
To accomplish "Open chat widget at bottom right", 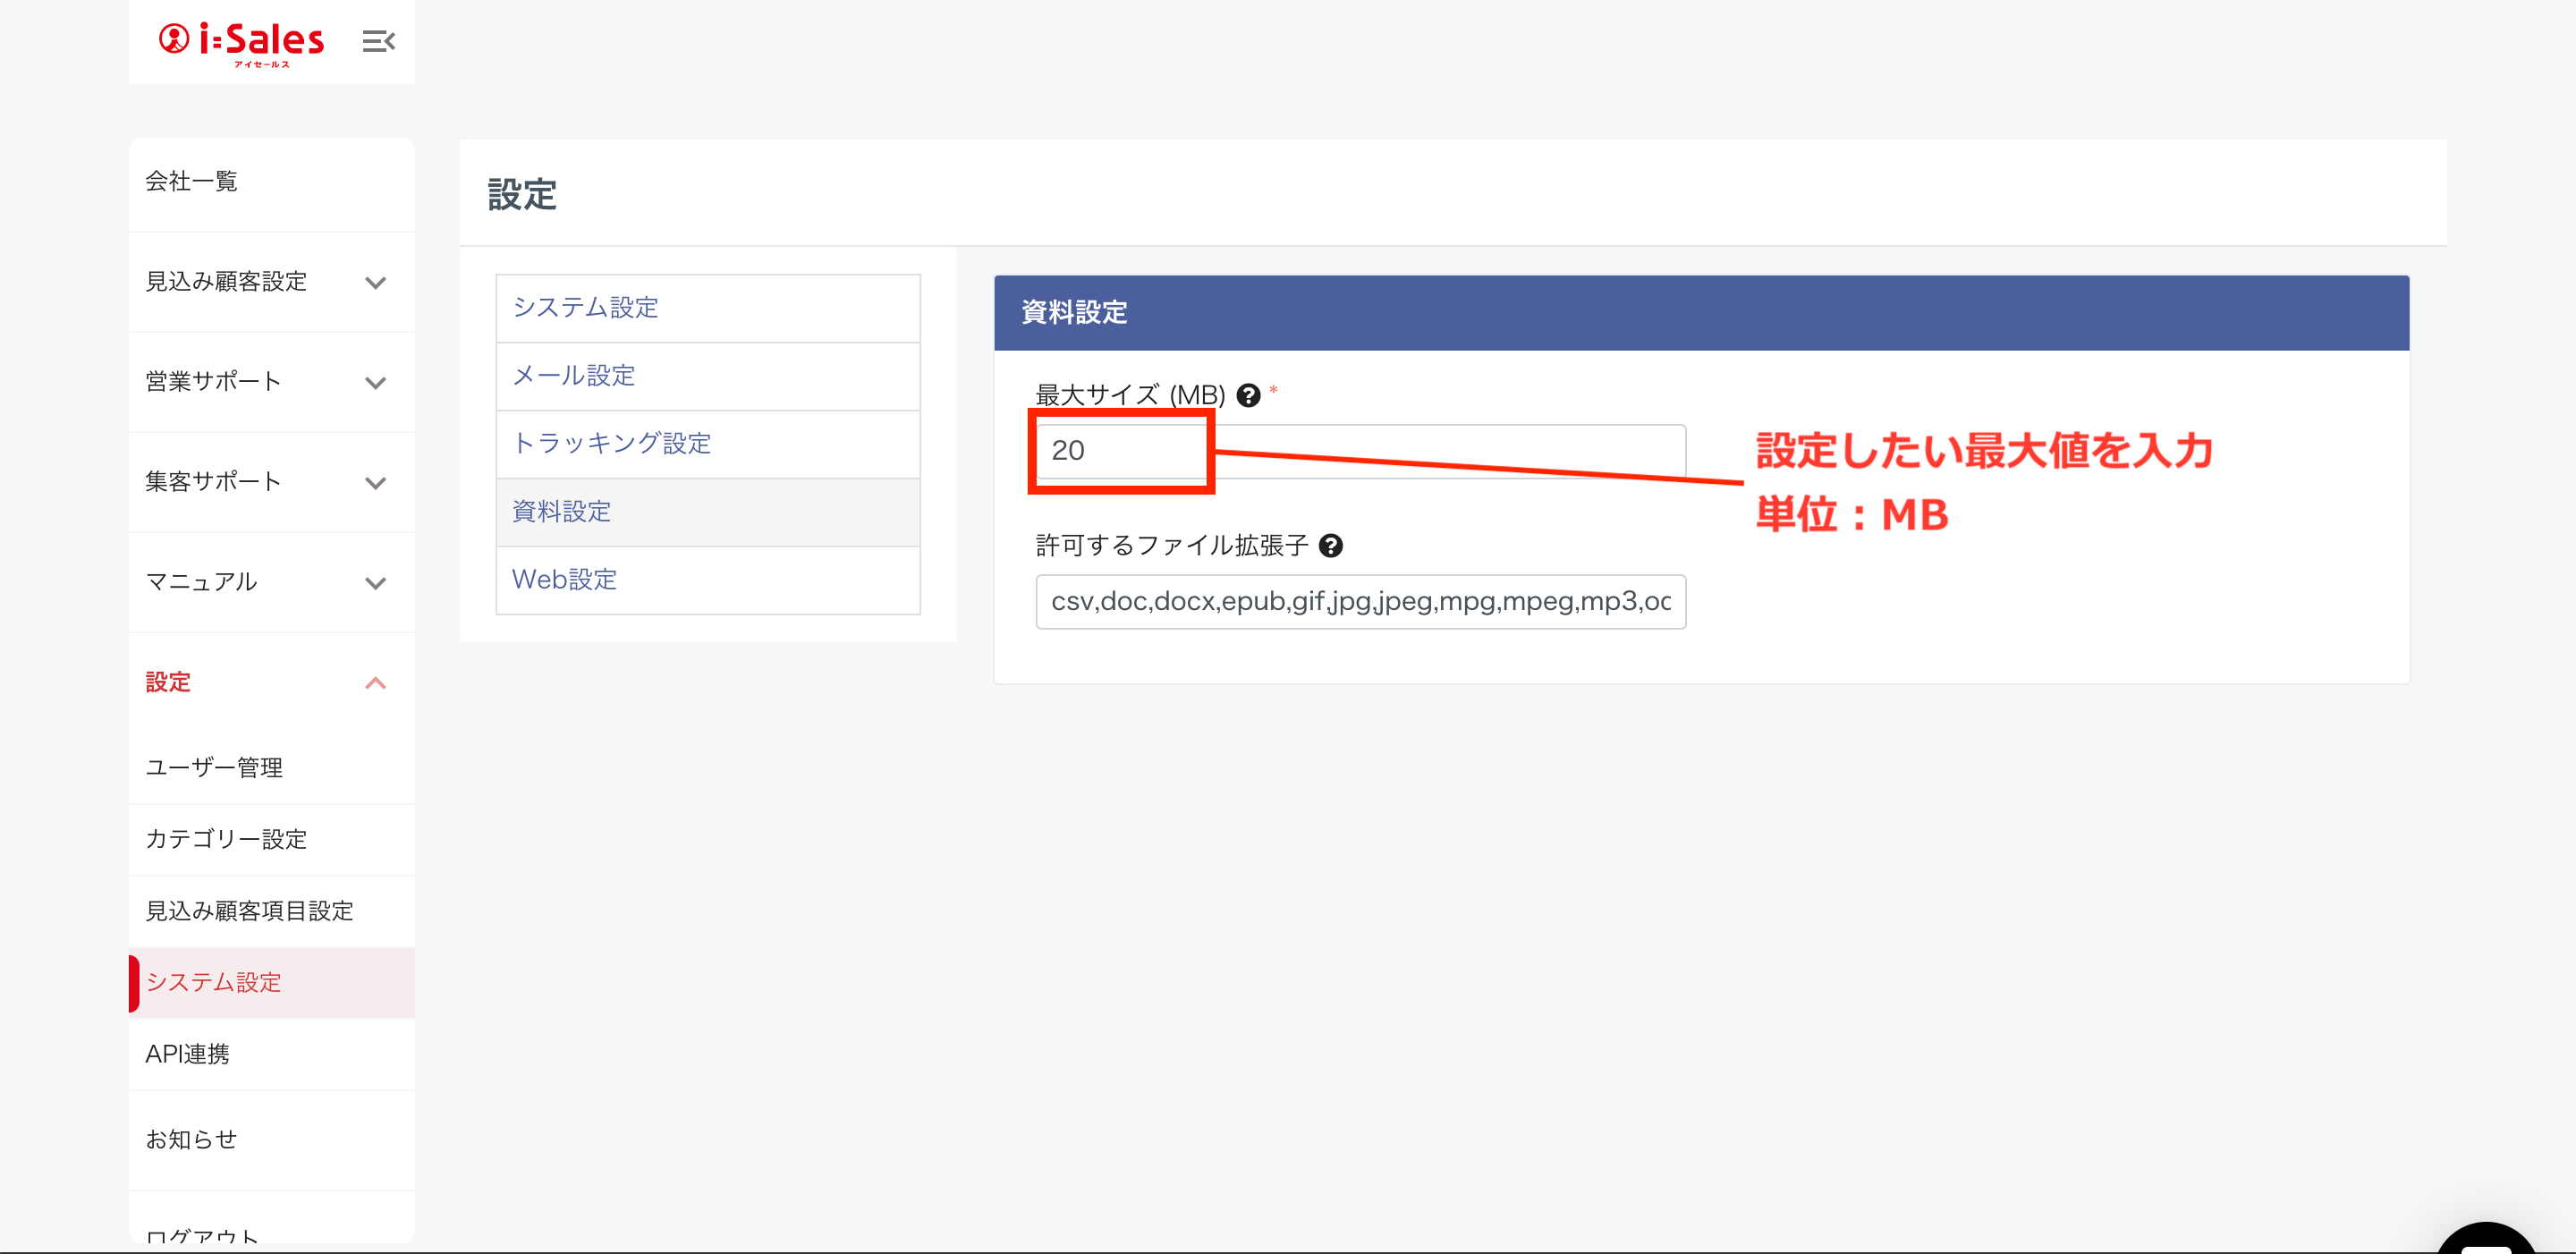I will tap(2486, 1238).
